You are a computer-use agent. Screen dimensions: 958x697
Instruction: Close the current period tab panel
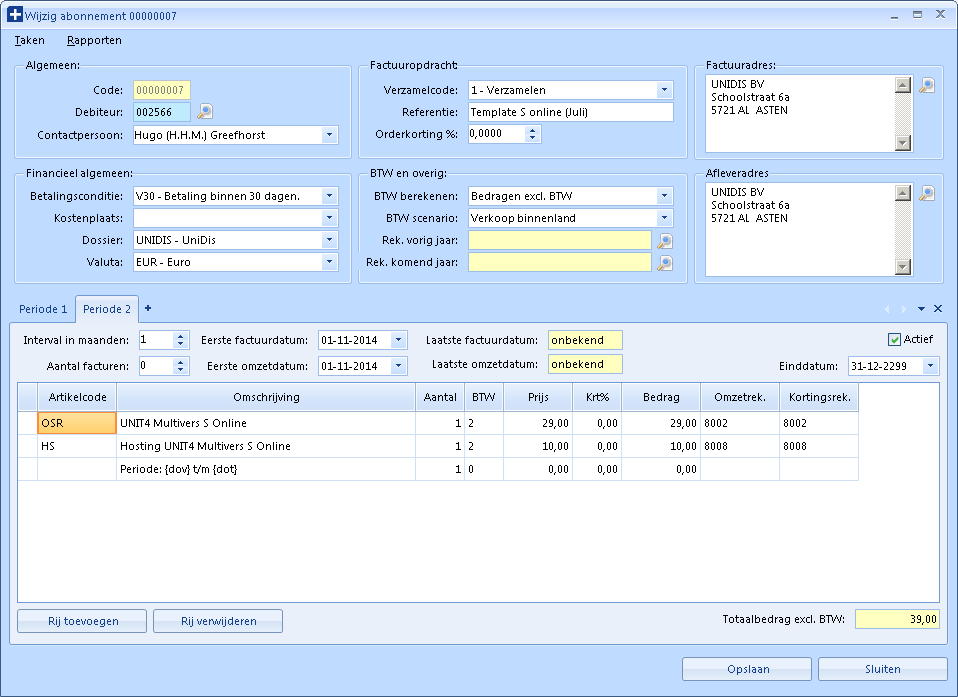coord(938,308)
